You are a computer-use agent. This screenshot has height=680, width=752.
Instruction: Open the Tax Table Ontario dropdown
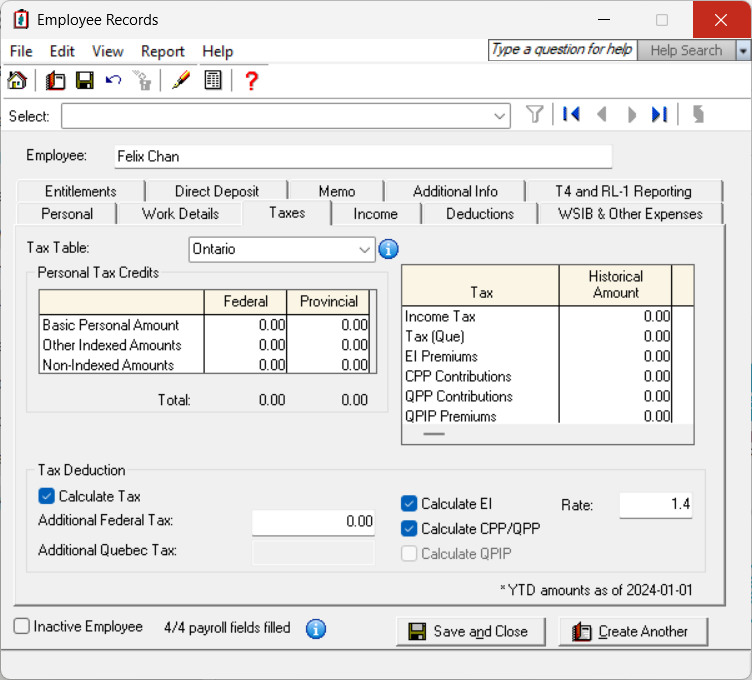pos(364,249)
